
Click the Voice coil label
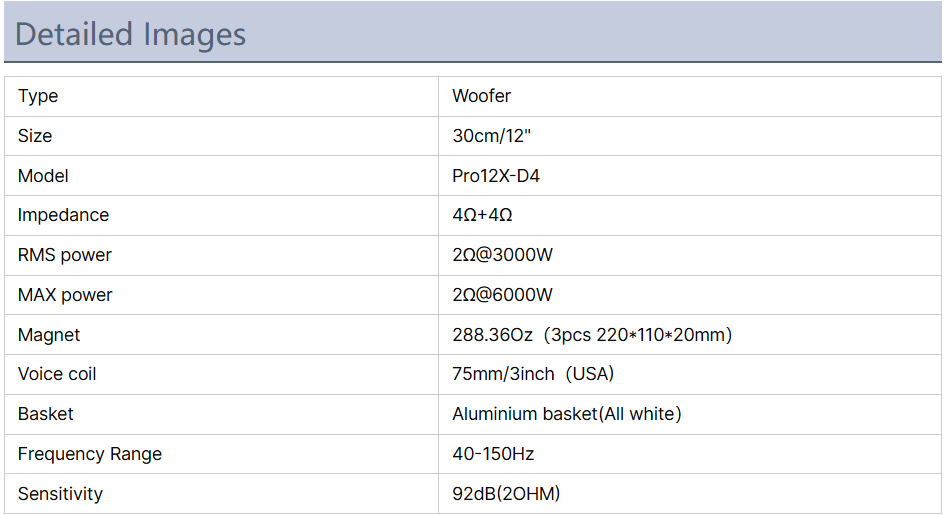(x=57, y=374)
